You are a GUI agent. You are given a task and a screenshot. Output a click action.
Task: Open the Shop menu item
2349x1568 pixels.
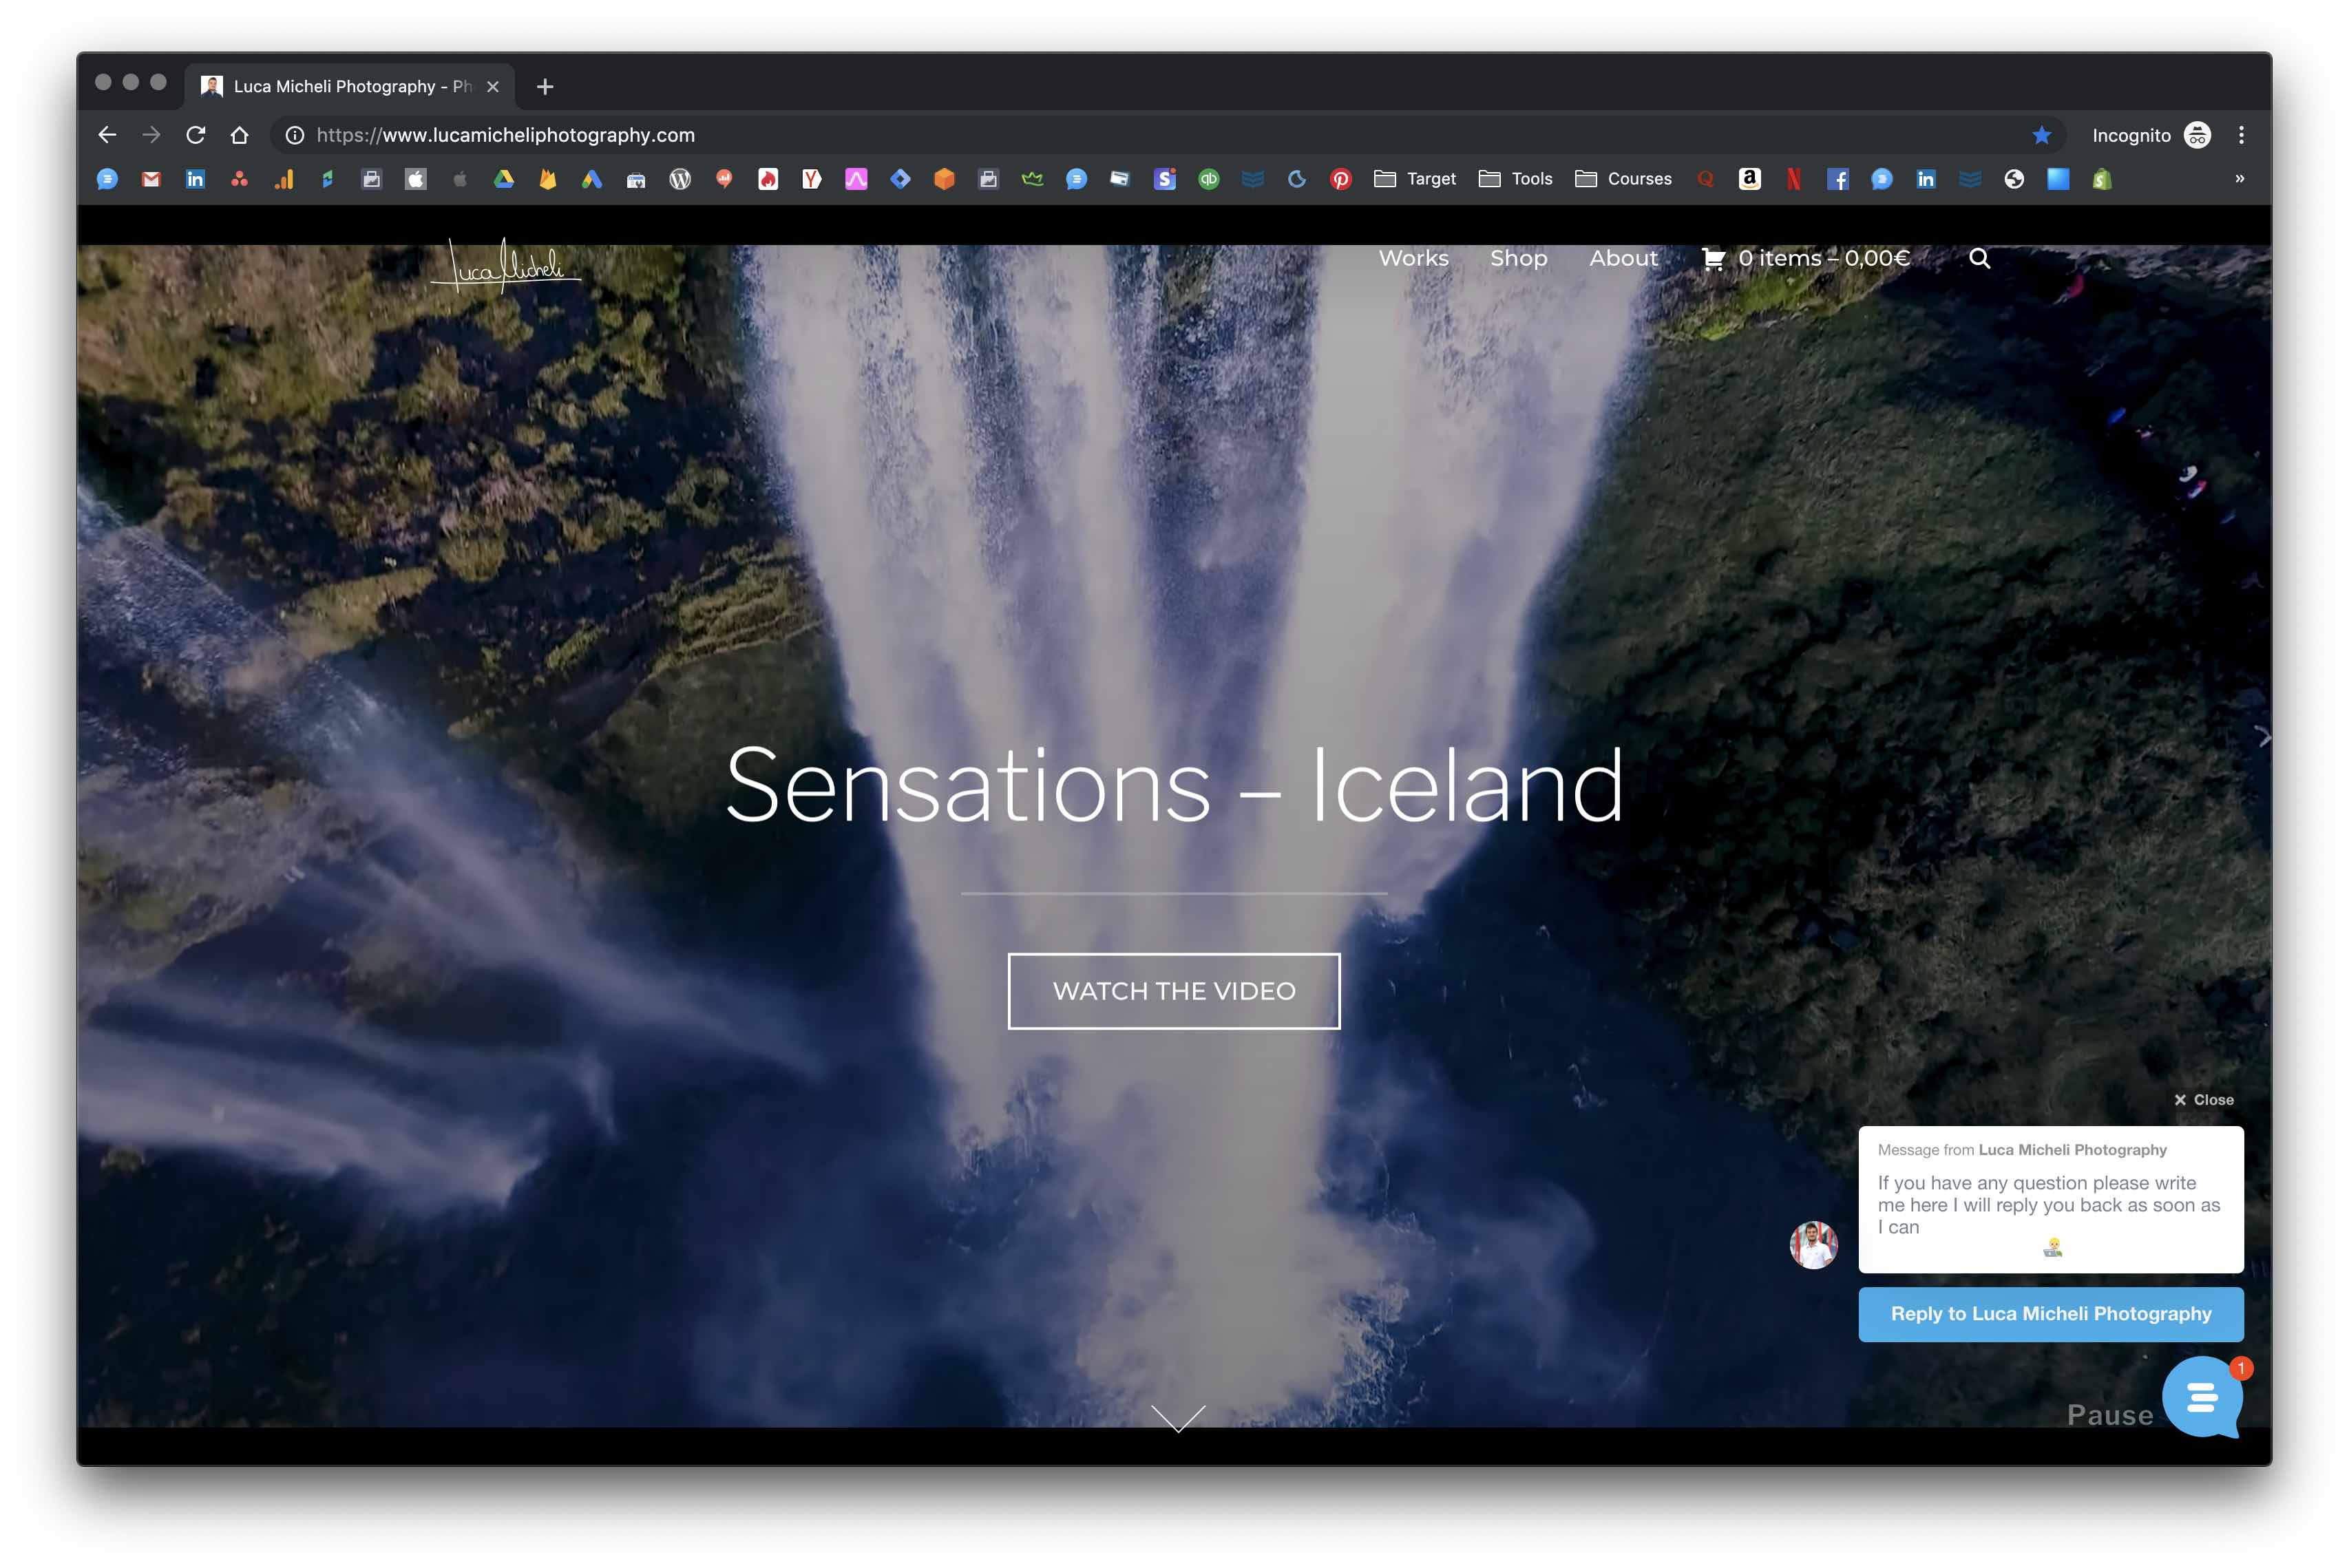click(1518, 258)
